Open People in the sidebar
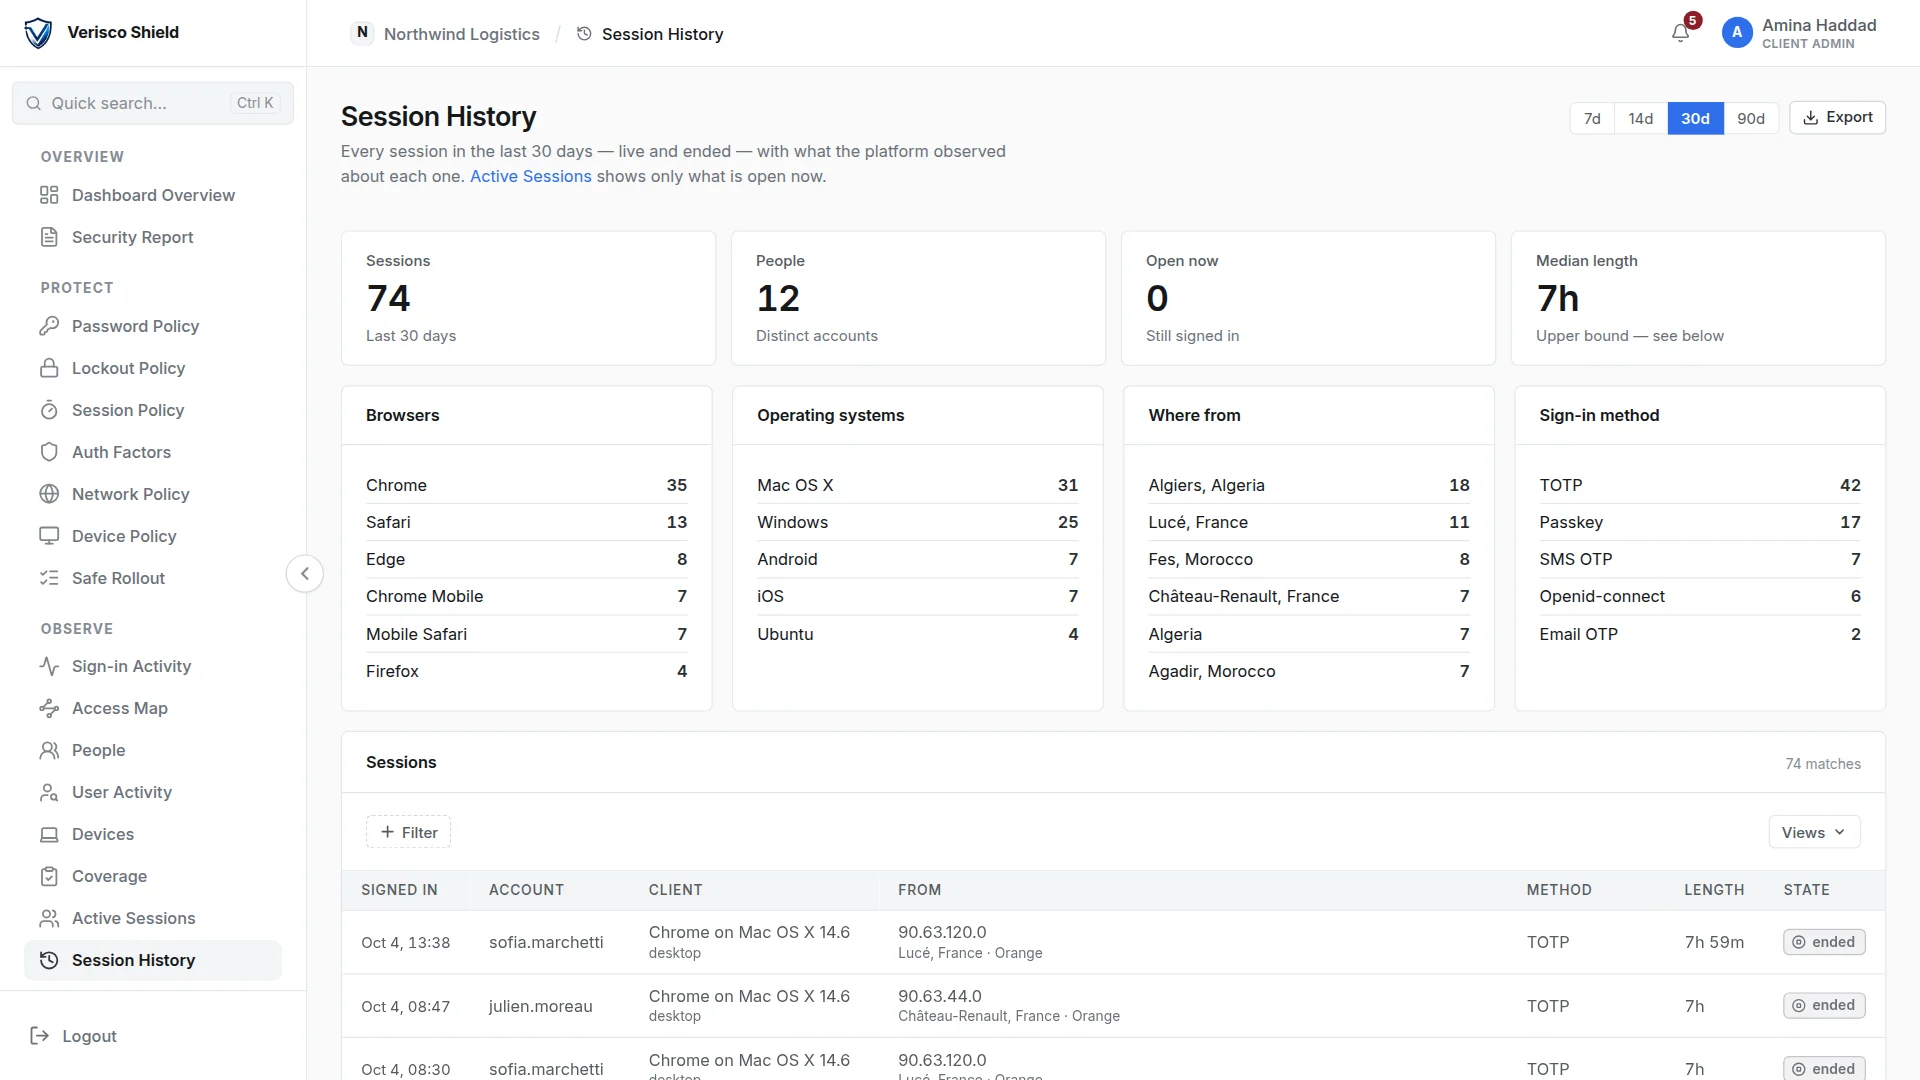Viewport: 1920px width, 1080px height. 153,750
